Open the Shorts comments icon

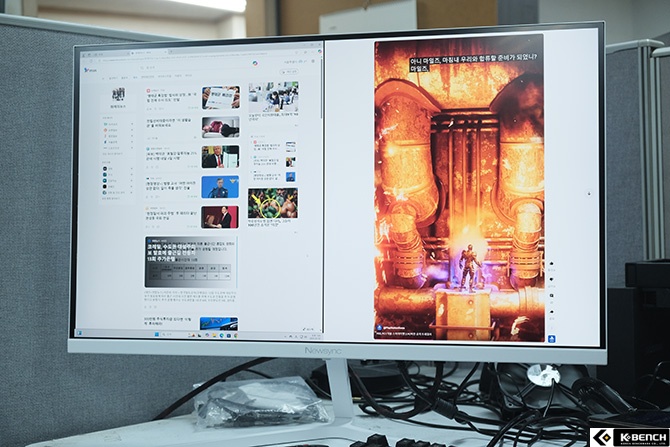point(552,296)
